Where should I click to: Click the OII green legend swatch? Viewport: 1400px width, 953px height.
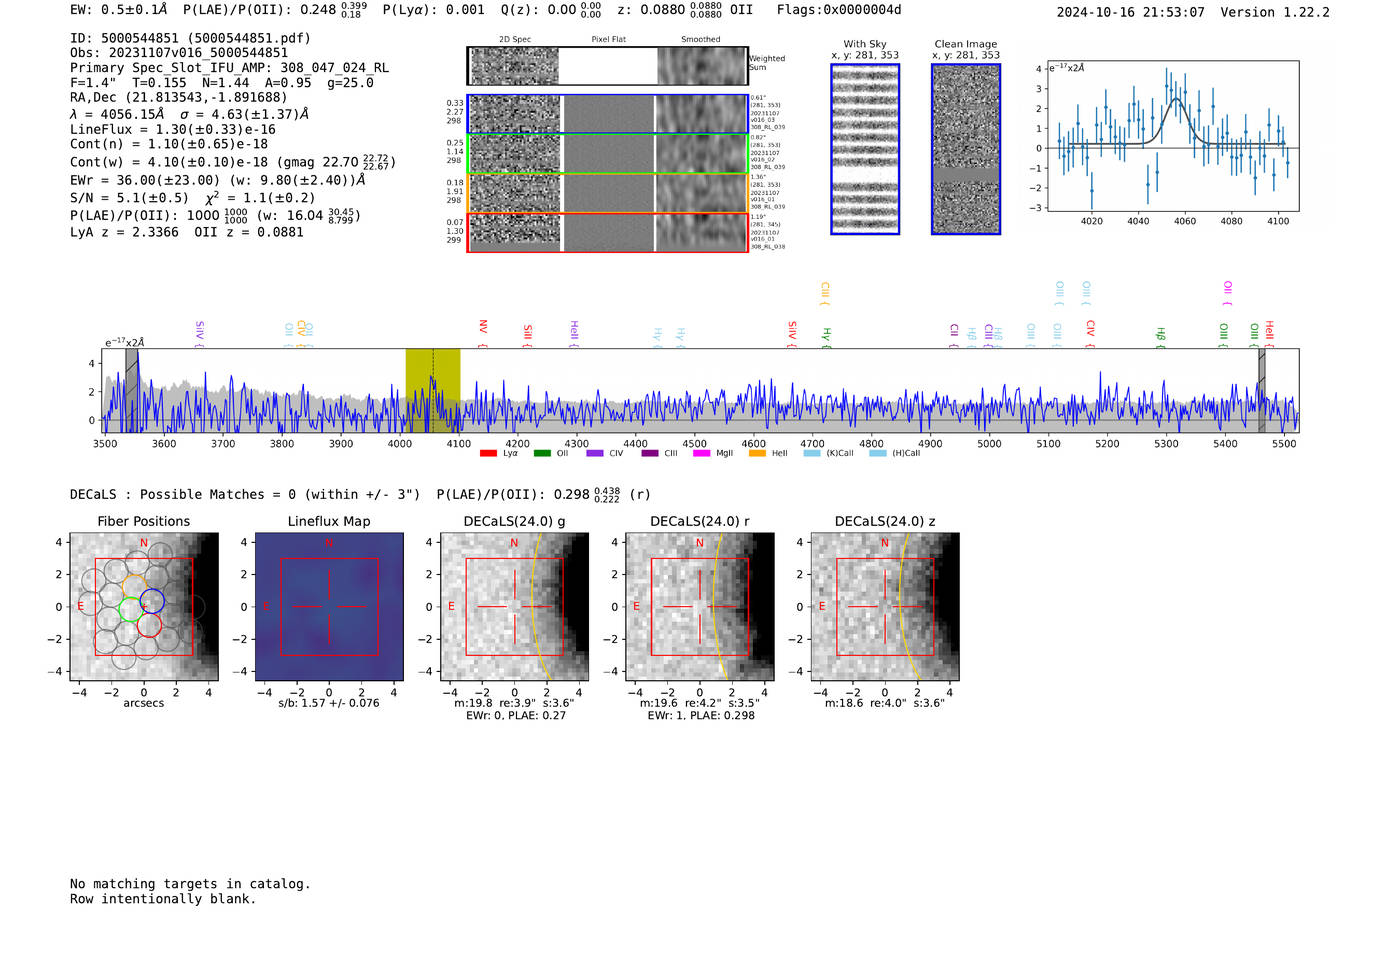[x=542, y=454]
